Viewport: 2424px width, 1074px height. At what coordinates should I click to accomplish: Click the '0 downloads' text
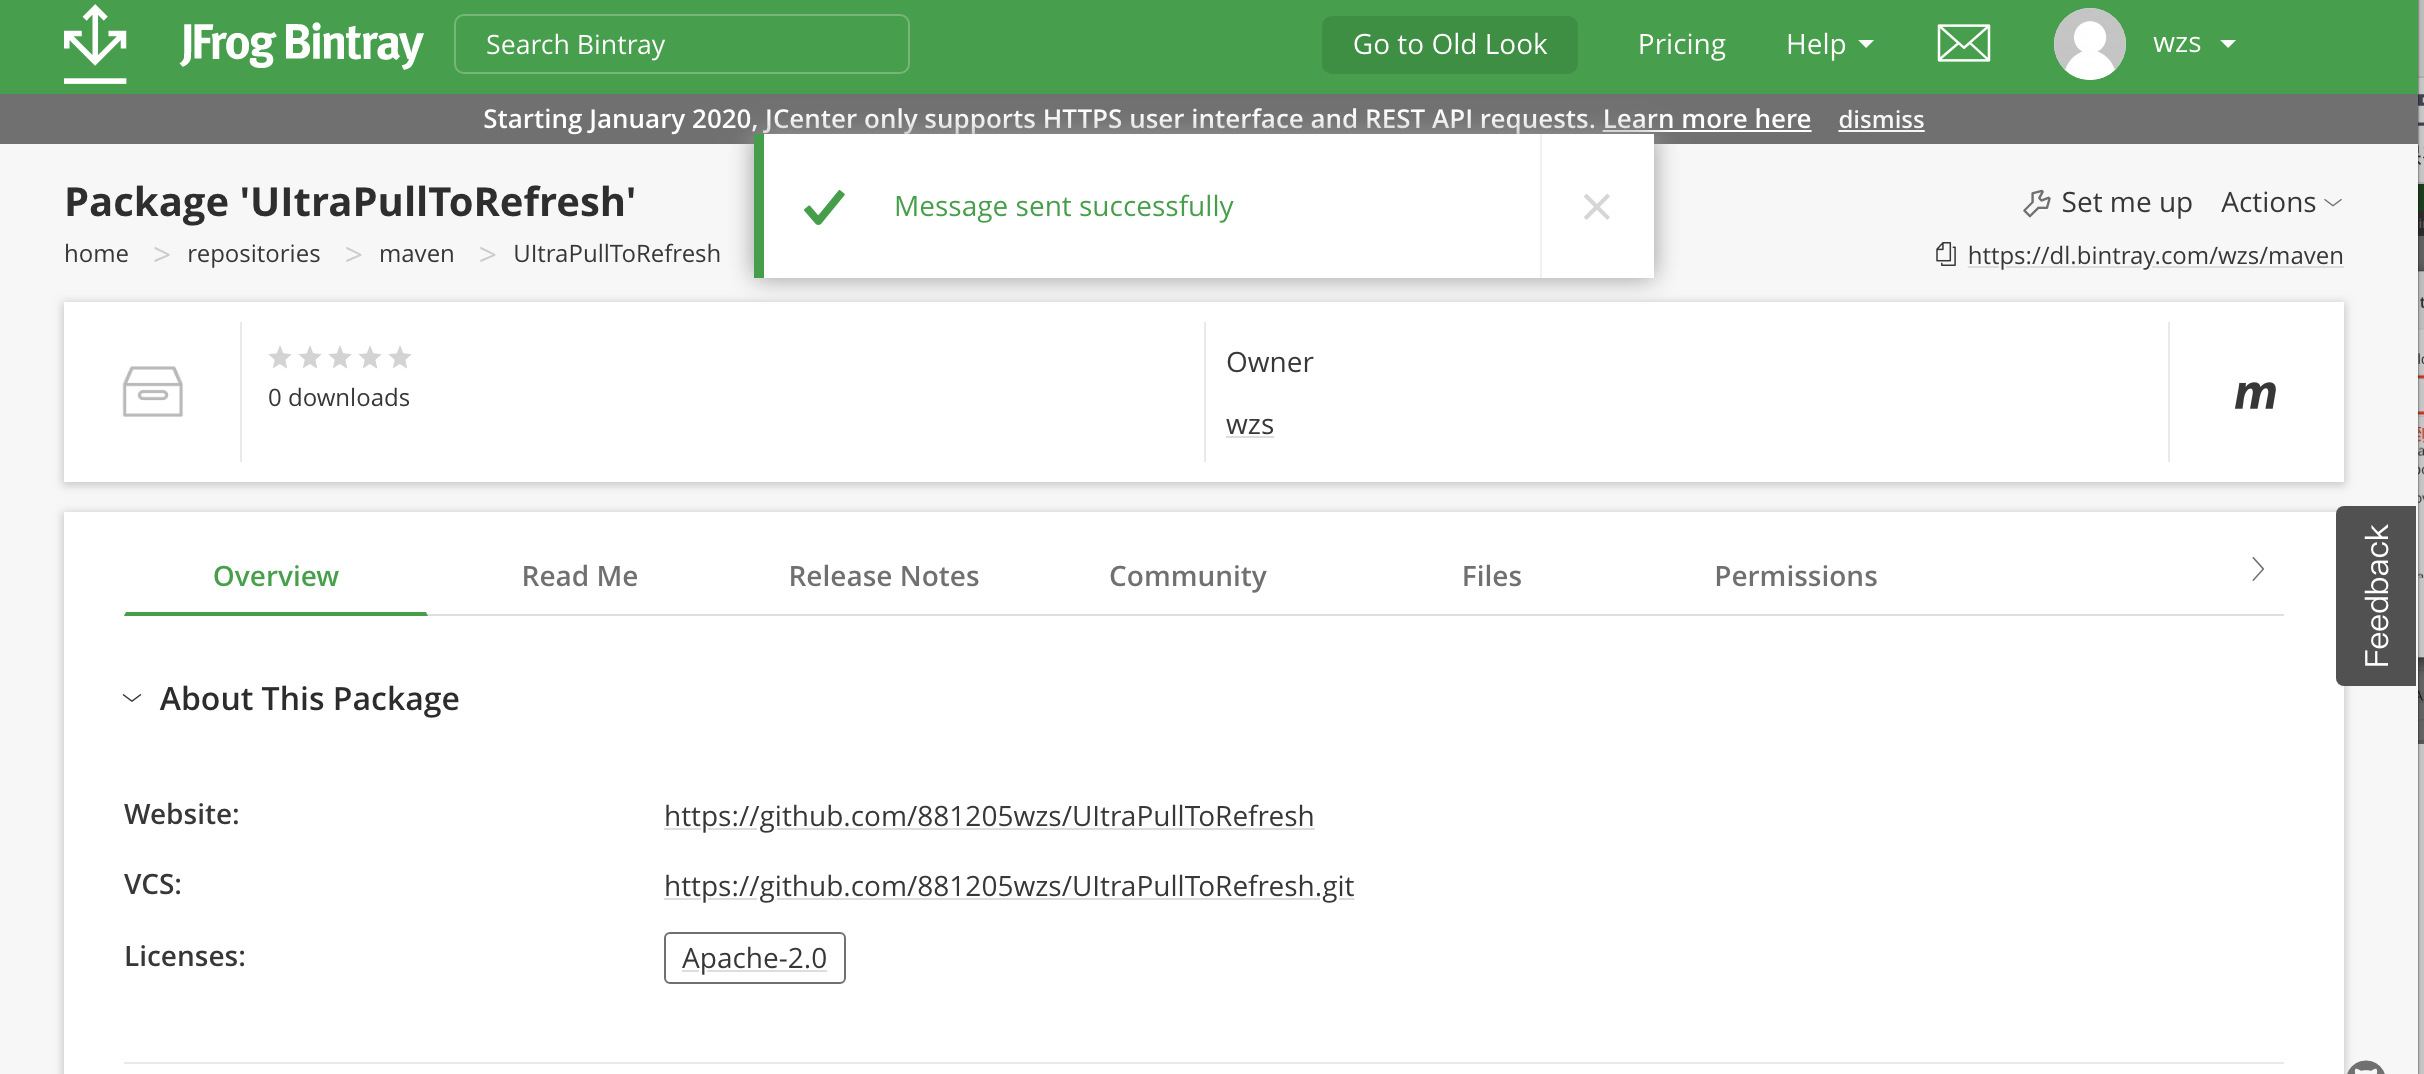pos(339,398)
